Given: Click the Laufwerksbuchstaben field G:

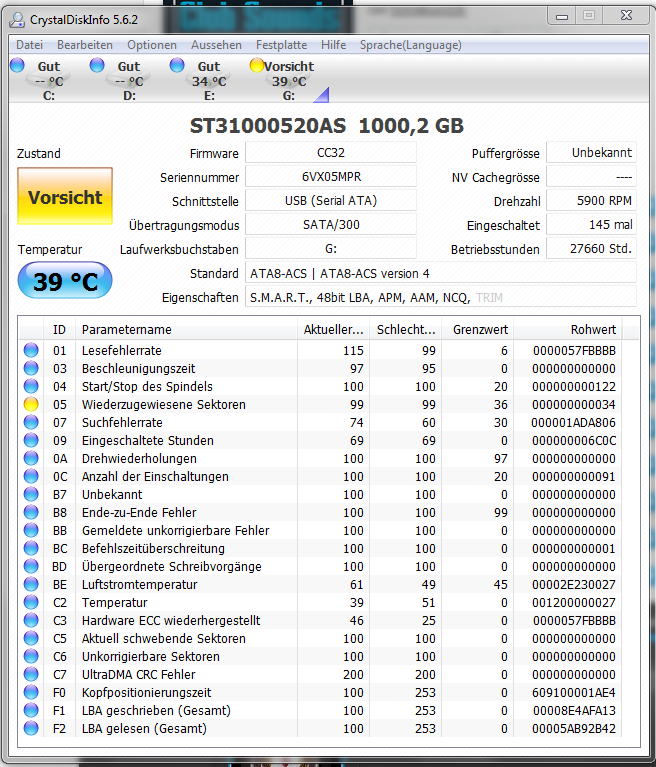Looking at the screenshot, I should click(x=331, y=248).
